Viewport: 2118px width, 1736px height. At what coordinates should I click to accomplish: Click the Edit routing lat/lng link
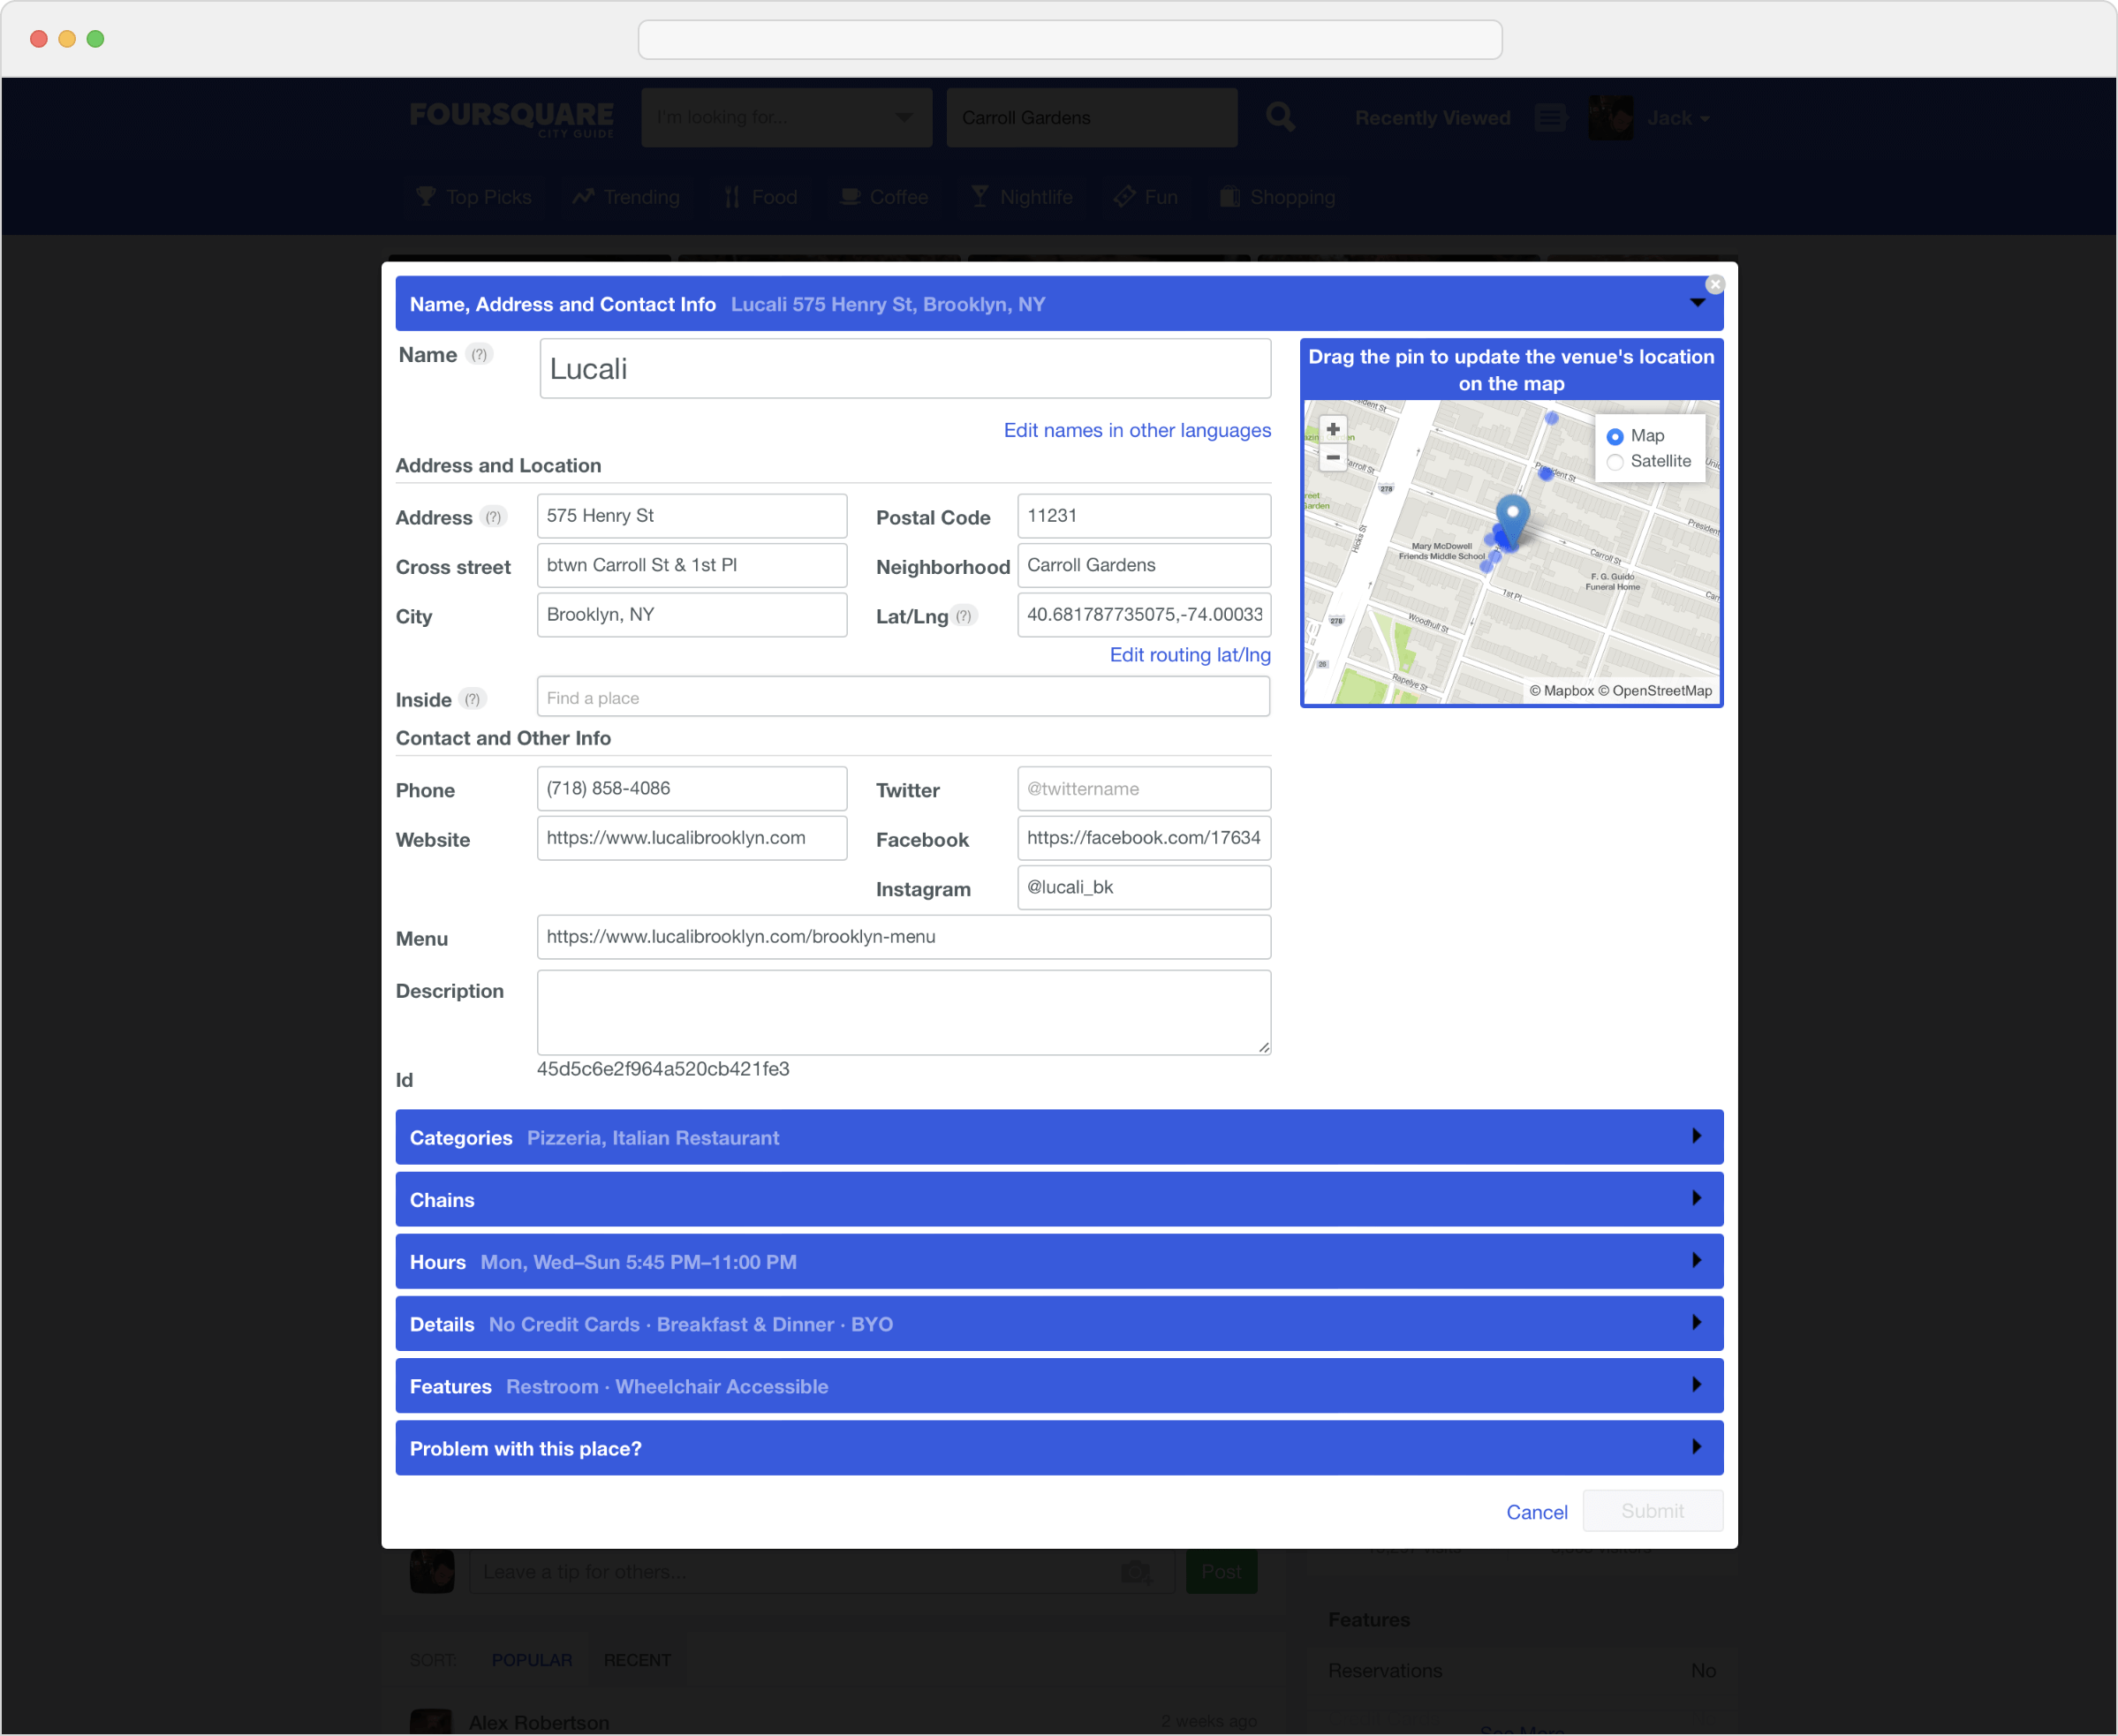[x=1189, y=655]
